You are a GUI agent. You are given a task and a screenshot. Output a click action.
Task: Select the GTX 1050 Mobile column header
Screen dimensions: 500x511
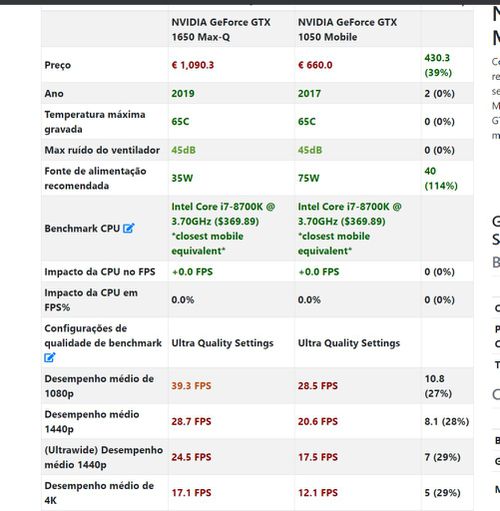[x=347, y=29]
